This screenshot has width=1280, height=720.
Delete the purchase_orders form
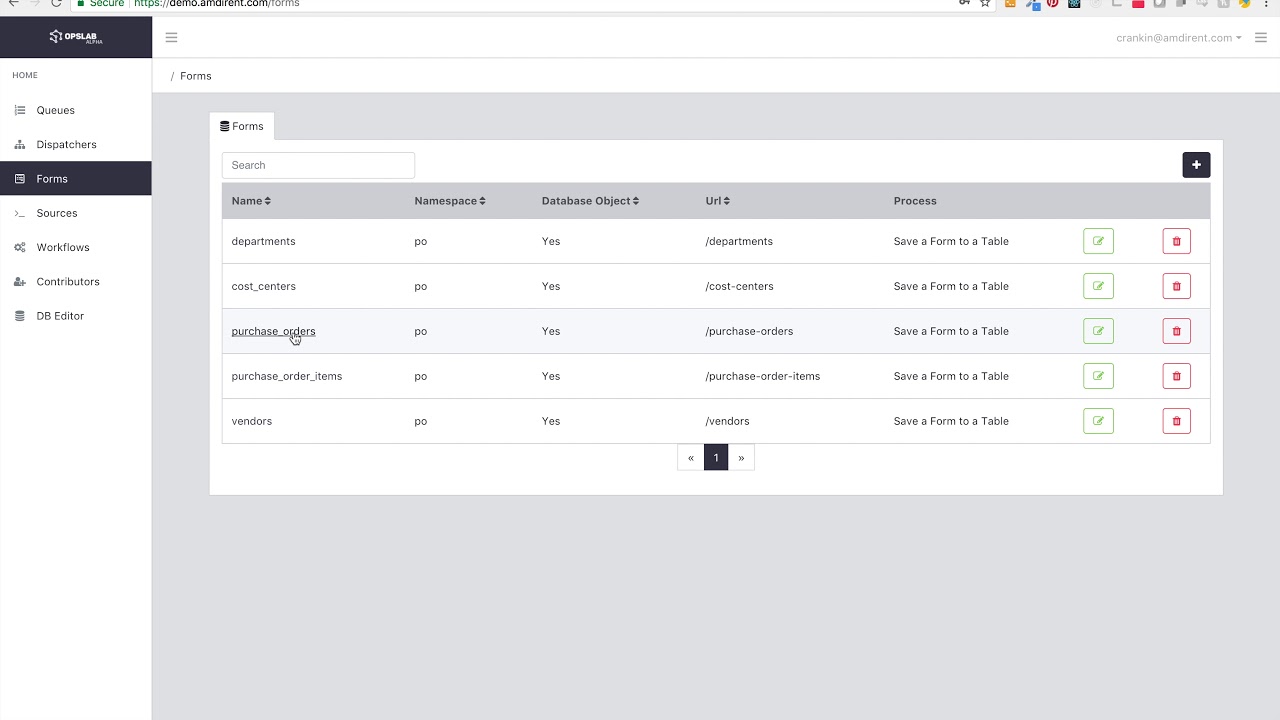(1176, 331)
